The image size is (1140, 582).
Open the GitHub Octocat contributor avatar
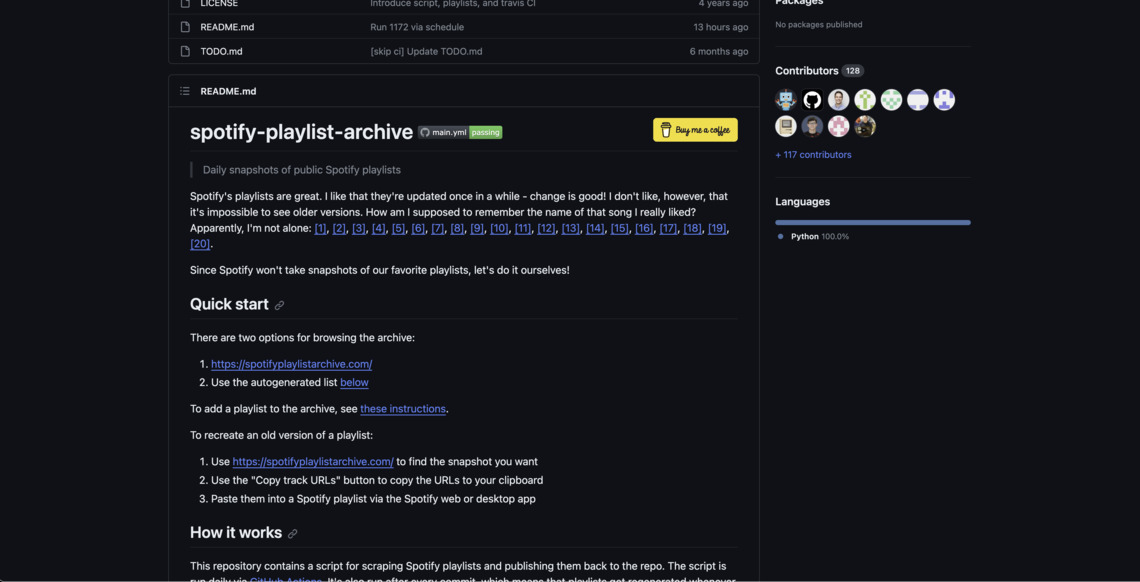(812, 100)
